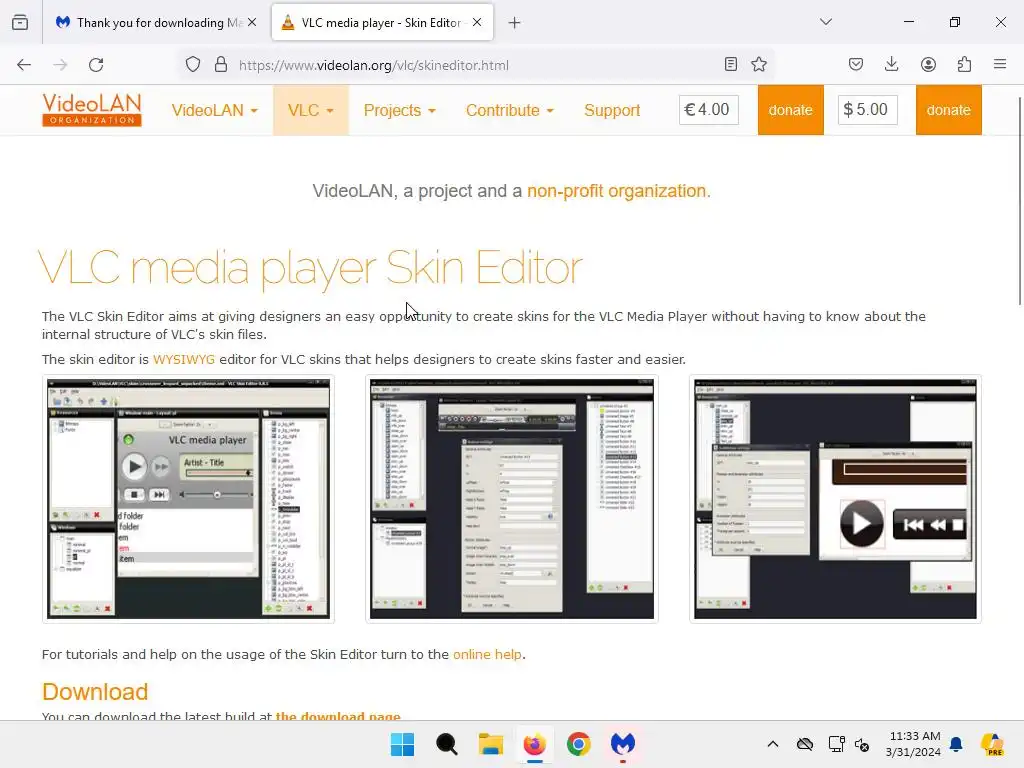Click the padlock site information icon
This screenshot has height=768, width=1024.
point(221,65)
